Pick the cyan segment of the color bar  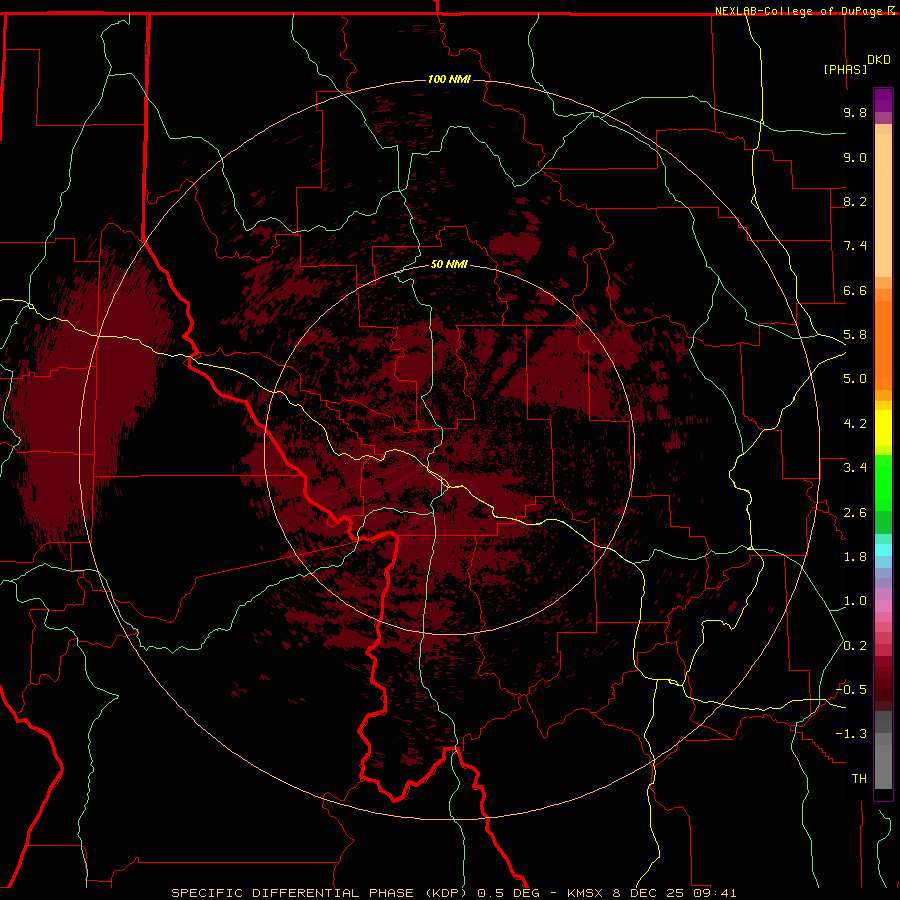pos(883,550)
